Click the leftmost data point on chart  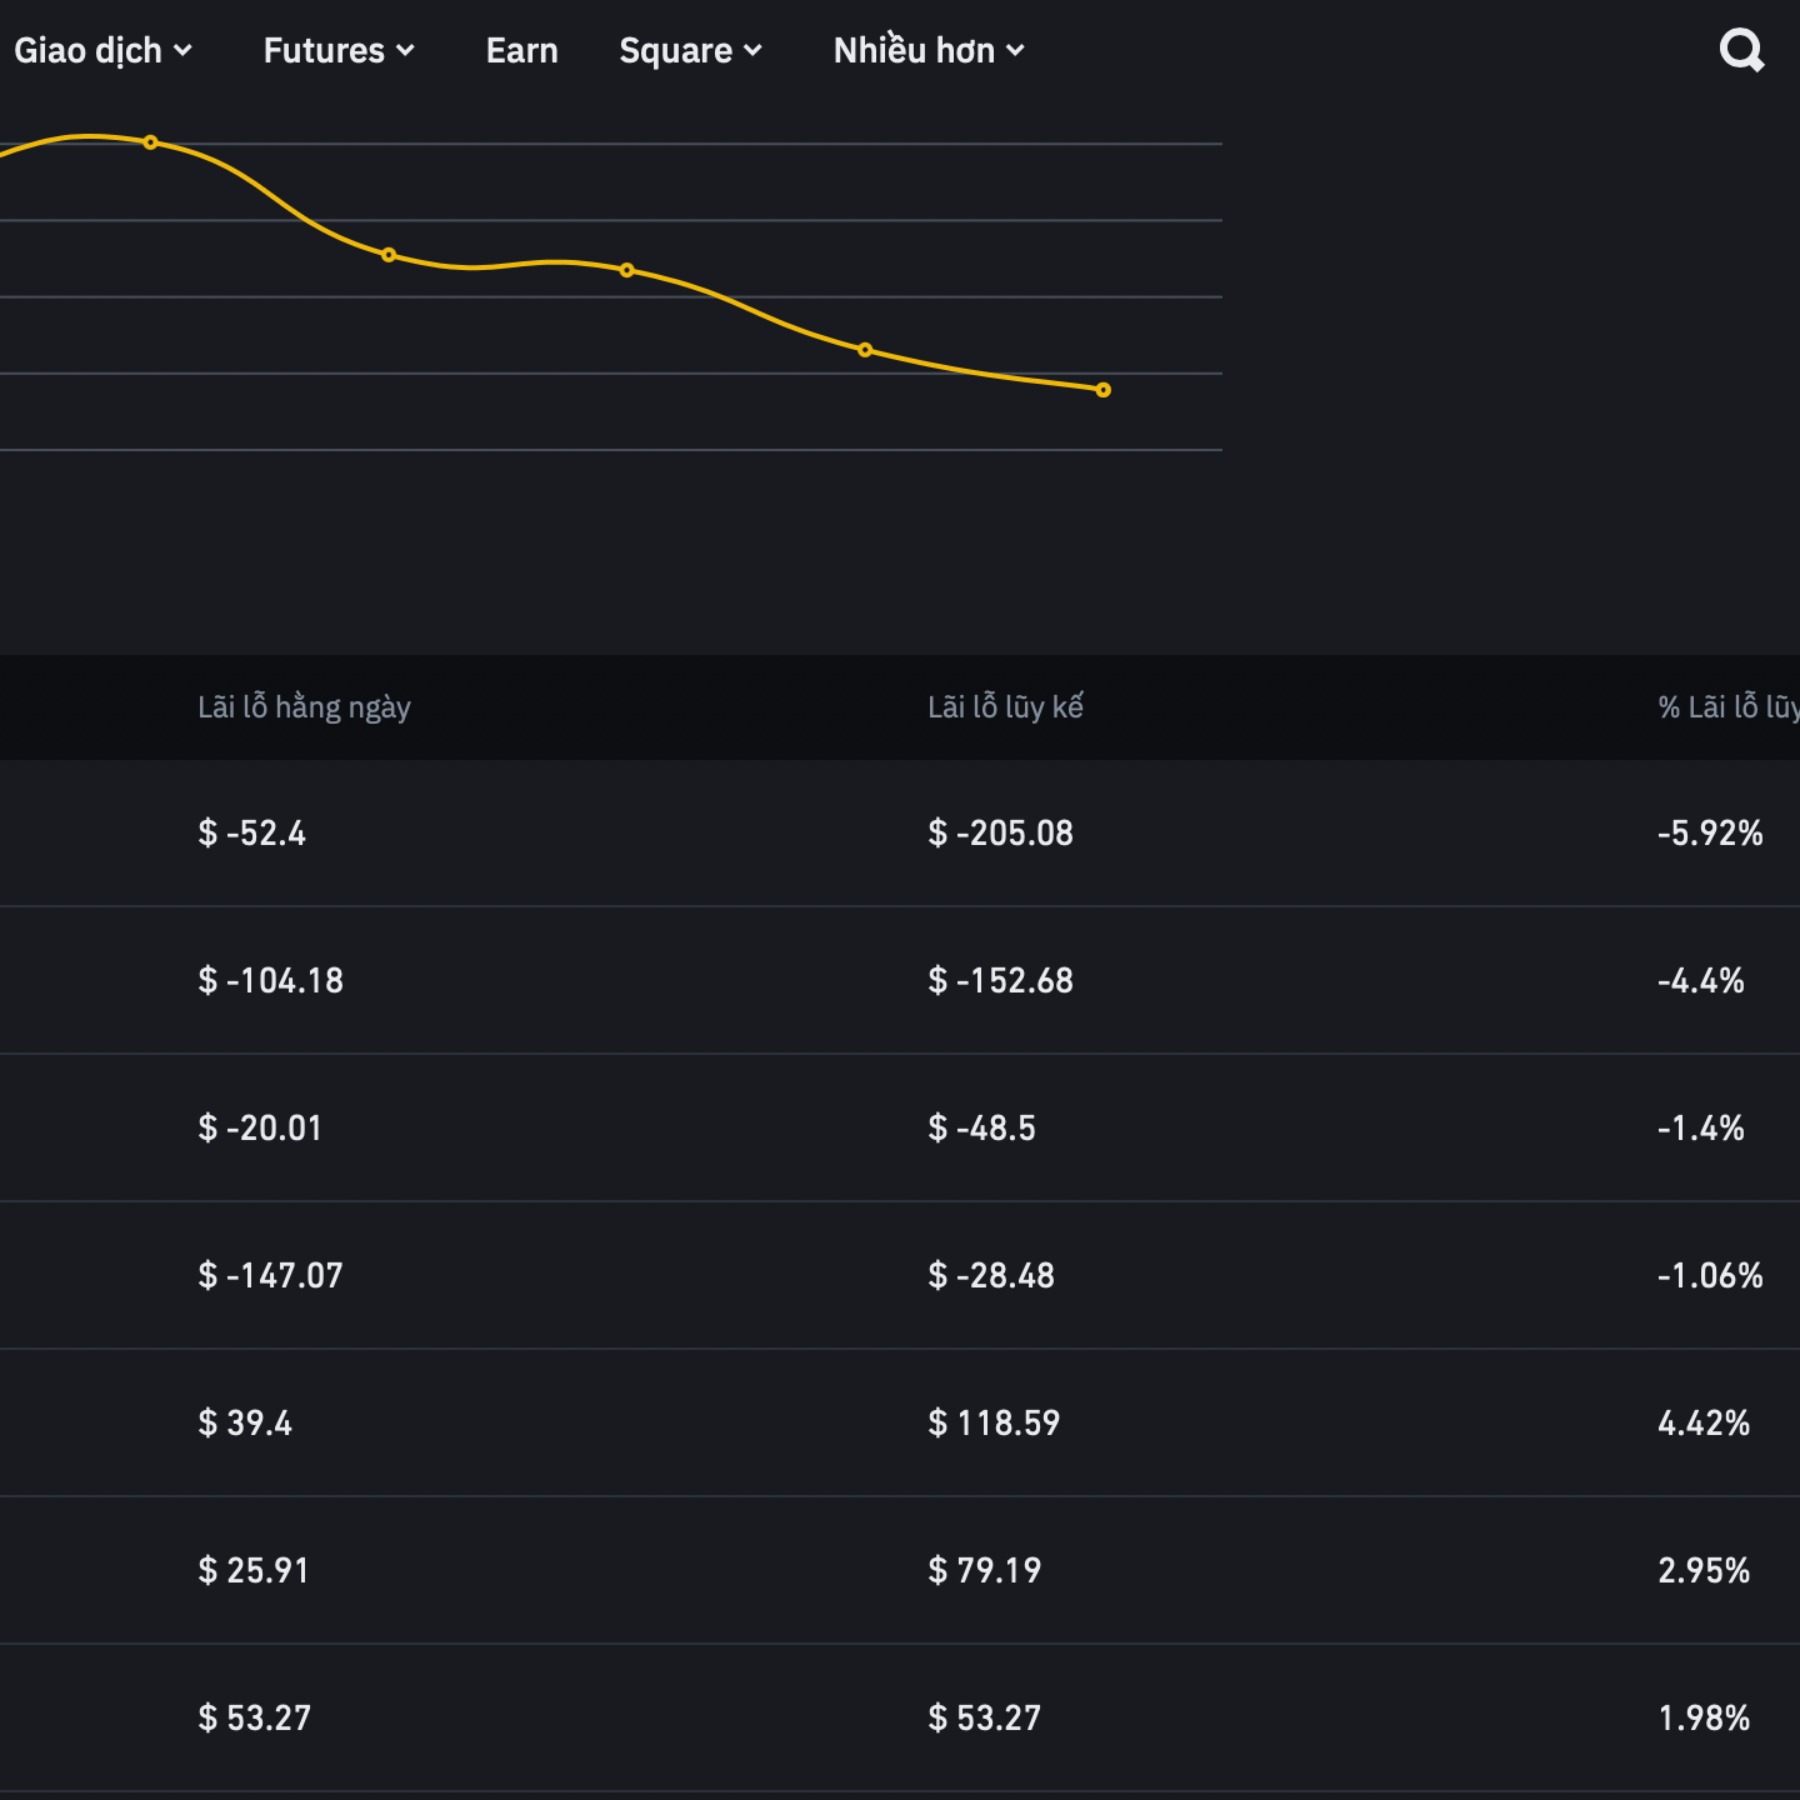(150, 143)
